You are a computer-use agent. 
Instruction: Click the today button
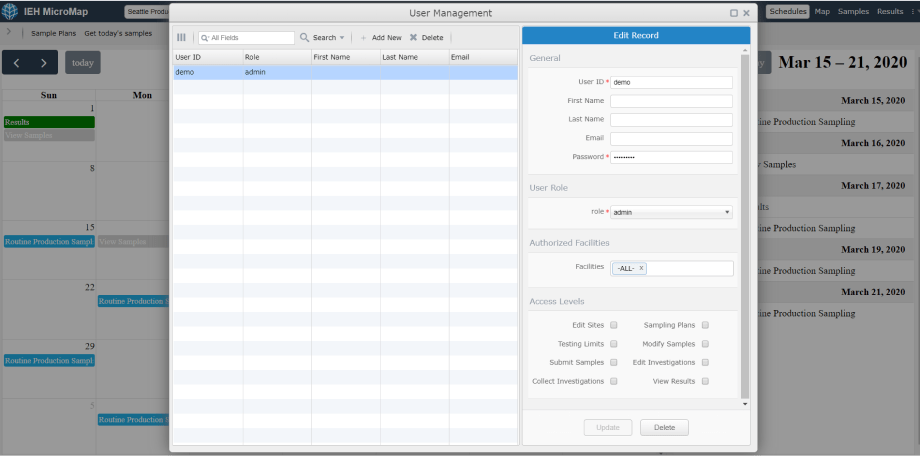(x=83, y=63)
